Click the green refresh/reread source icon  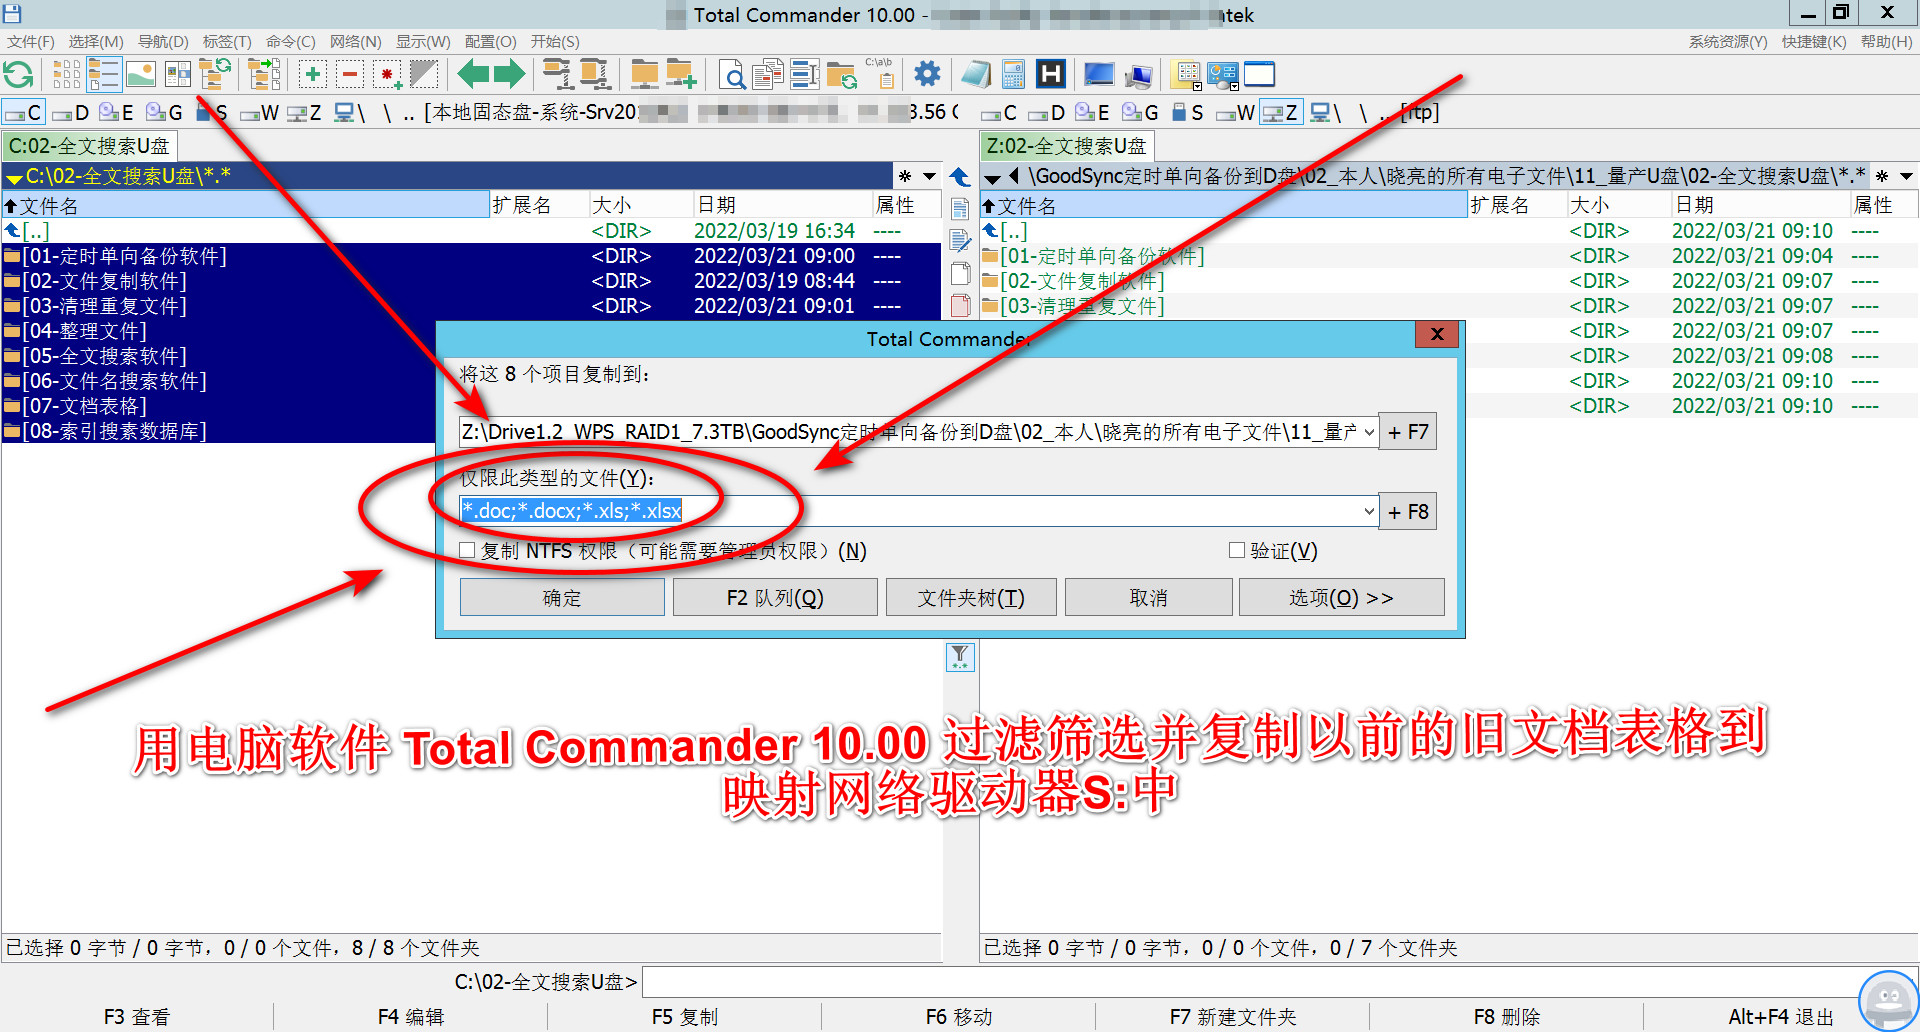pos(19,74)
